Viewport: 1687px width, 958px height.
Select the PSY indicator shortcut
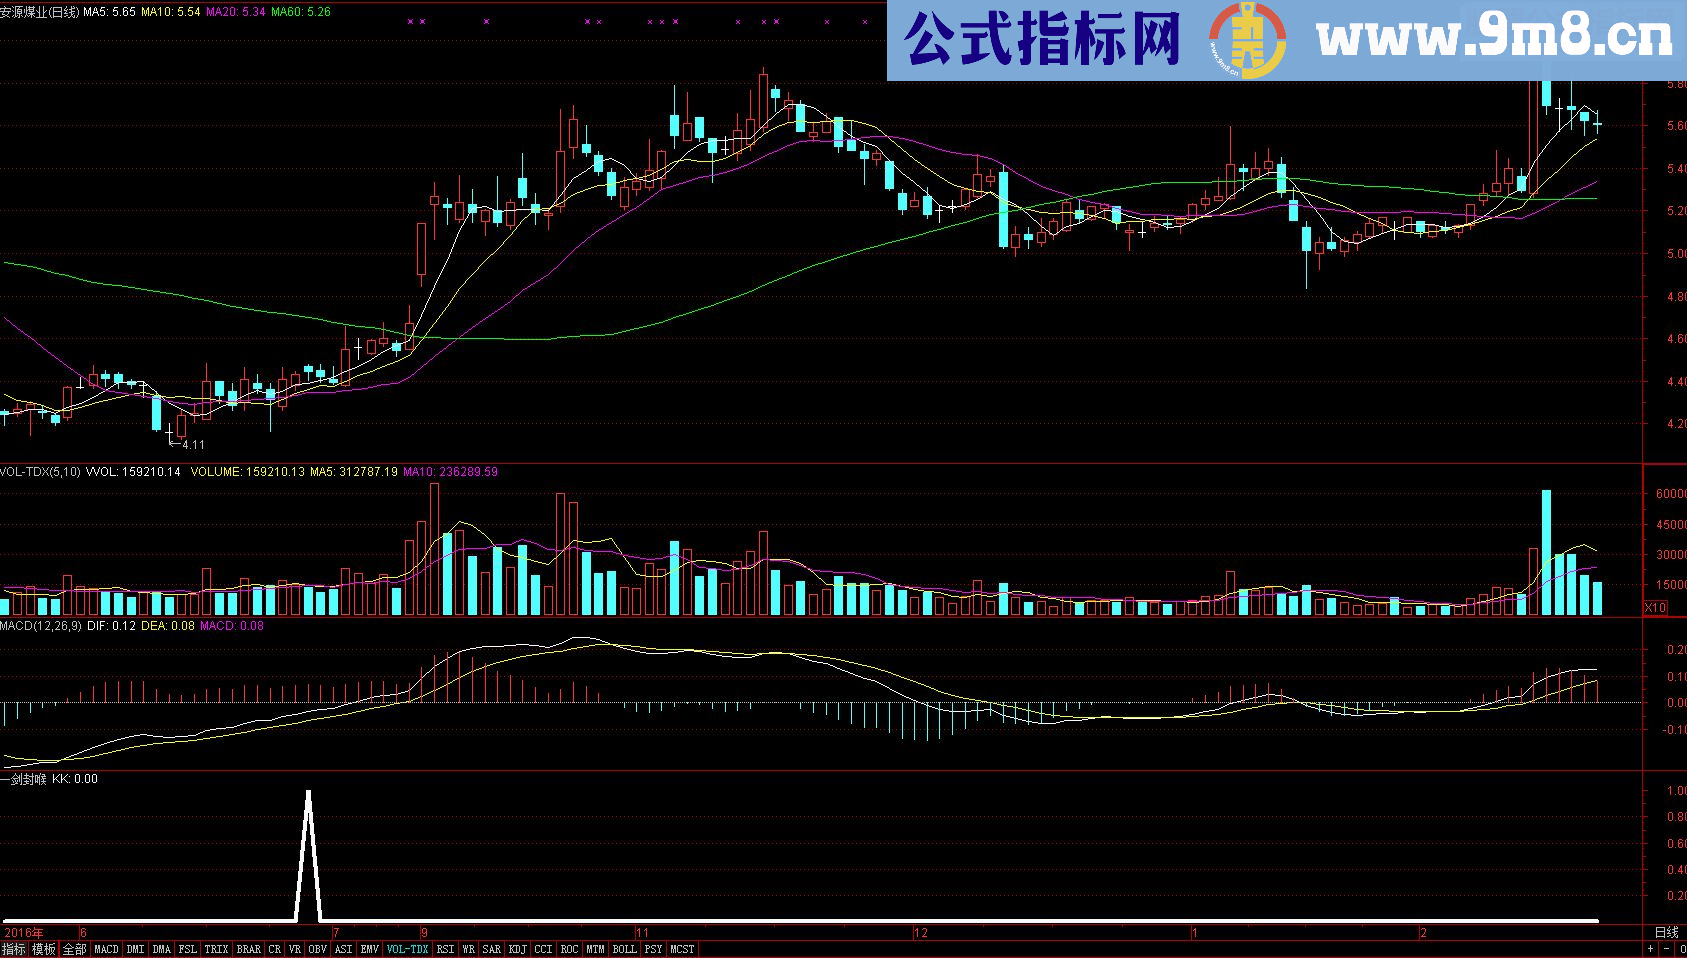point(652,948)
